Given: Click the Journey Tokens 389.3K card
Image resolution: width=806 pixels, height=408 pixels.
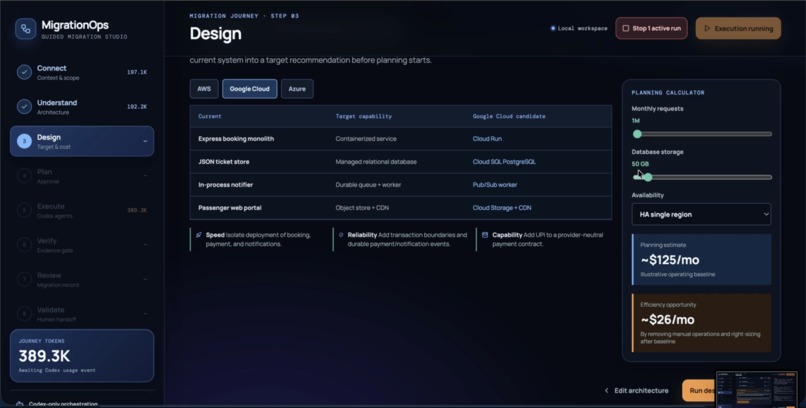Looking at the screenshot, I should pyautogui.click(x=82, y=356).
